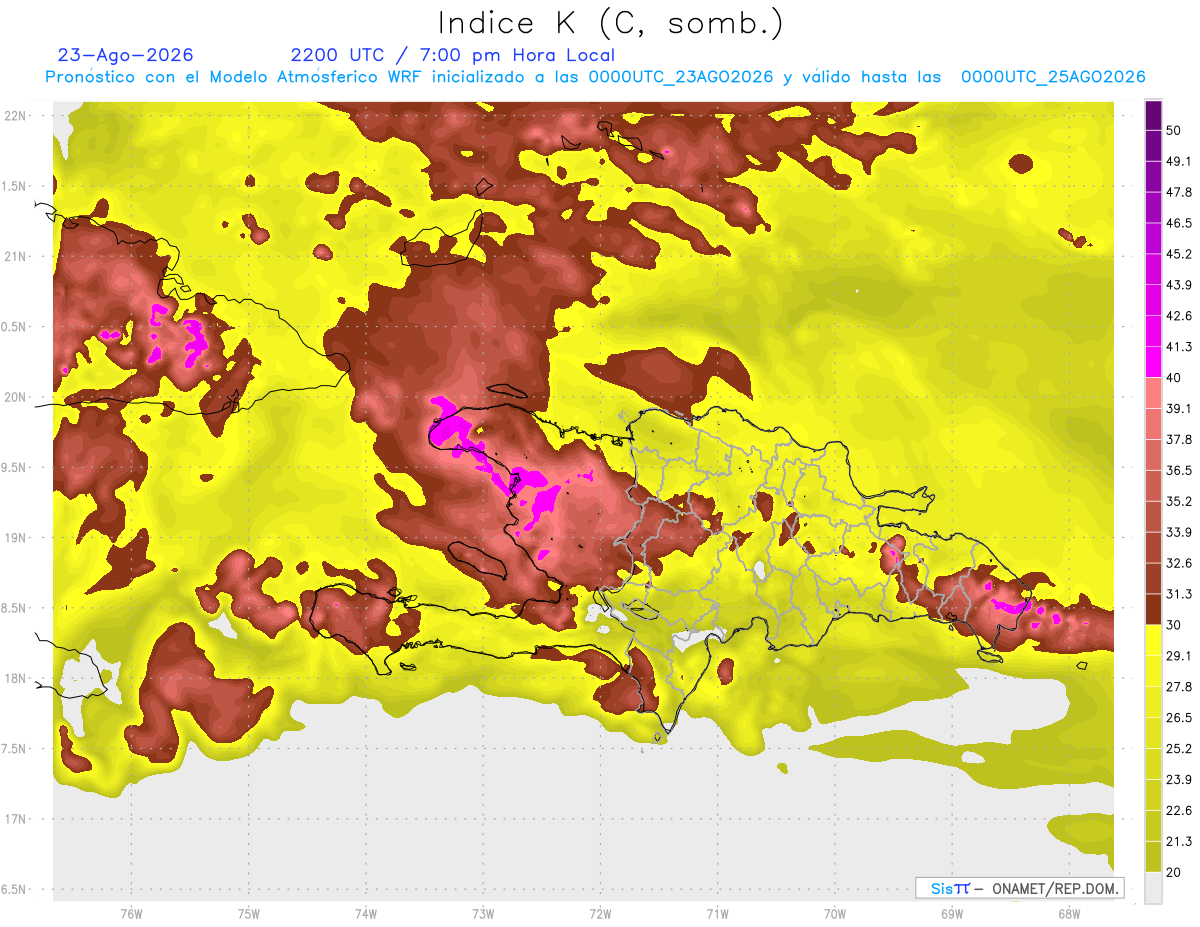The image size is (1200, 927).
Task: Pick the dark brown swatch between 30 and 31.3
Action: [x=1153, y=609]
